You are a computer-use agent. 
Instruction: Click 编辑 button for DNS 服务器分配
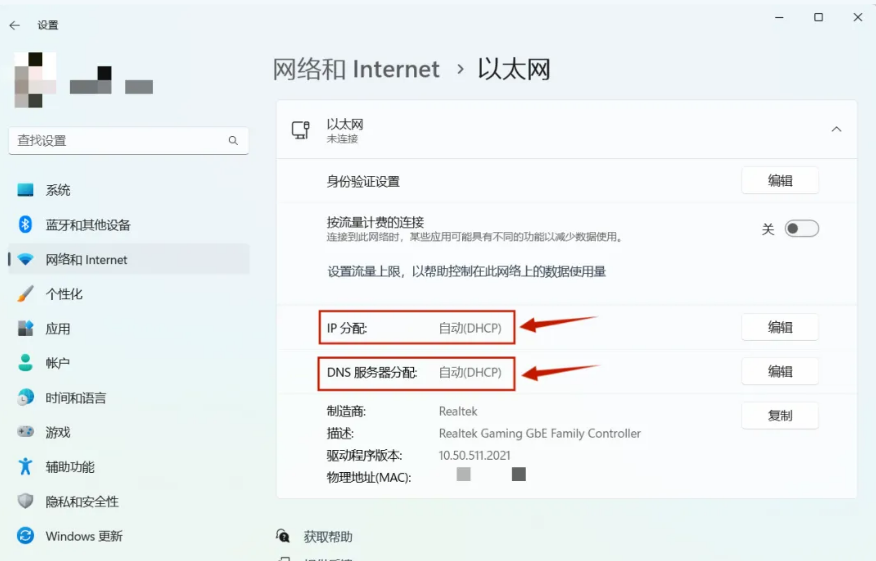779,371
